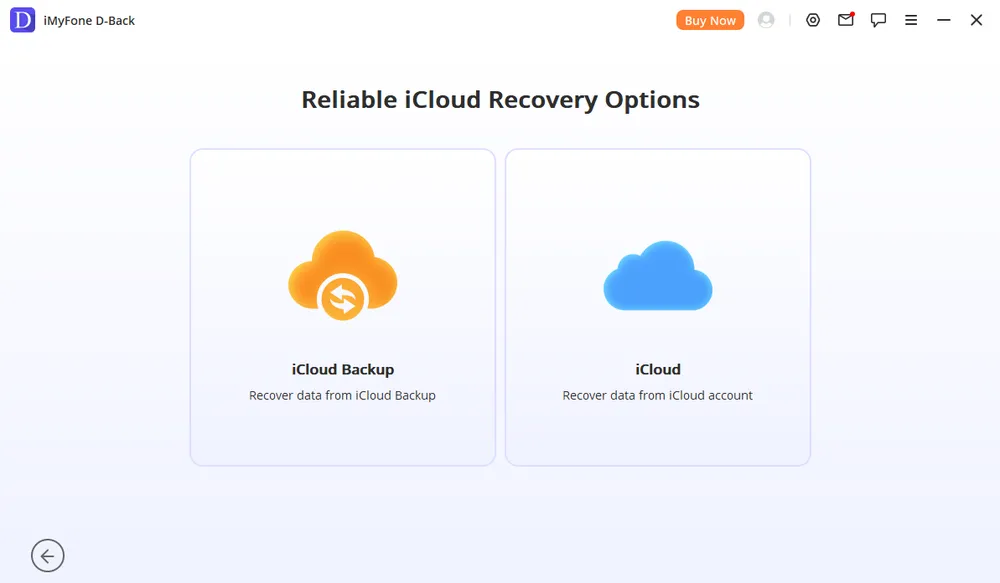Click the 'iCloud' card title
The image size is (1000, 583).
[x=657, y=369]
